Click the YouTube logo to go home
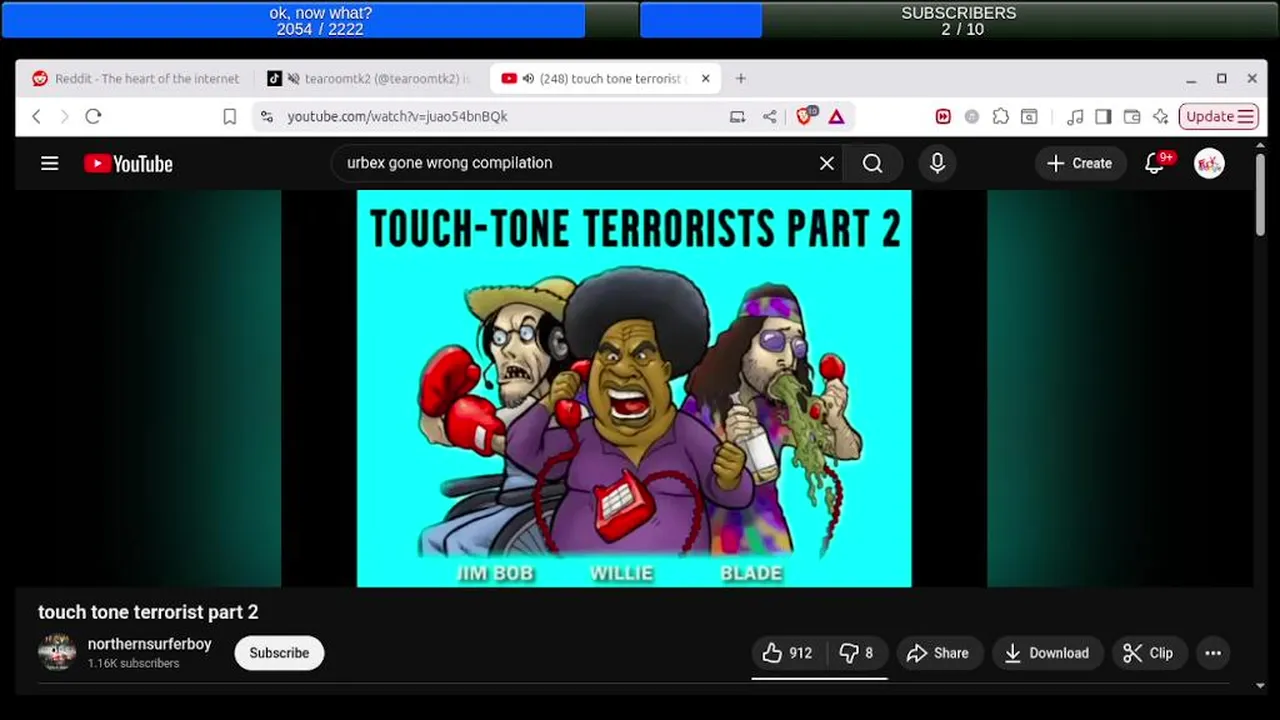Image resolution: width=1280 pixels, height=720 pixels. 128,164
